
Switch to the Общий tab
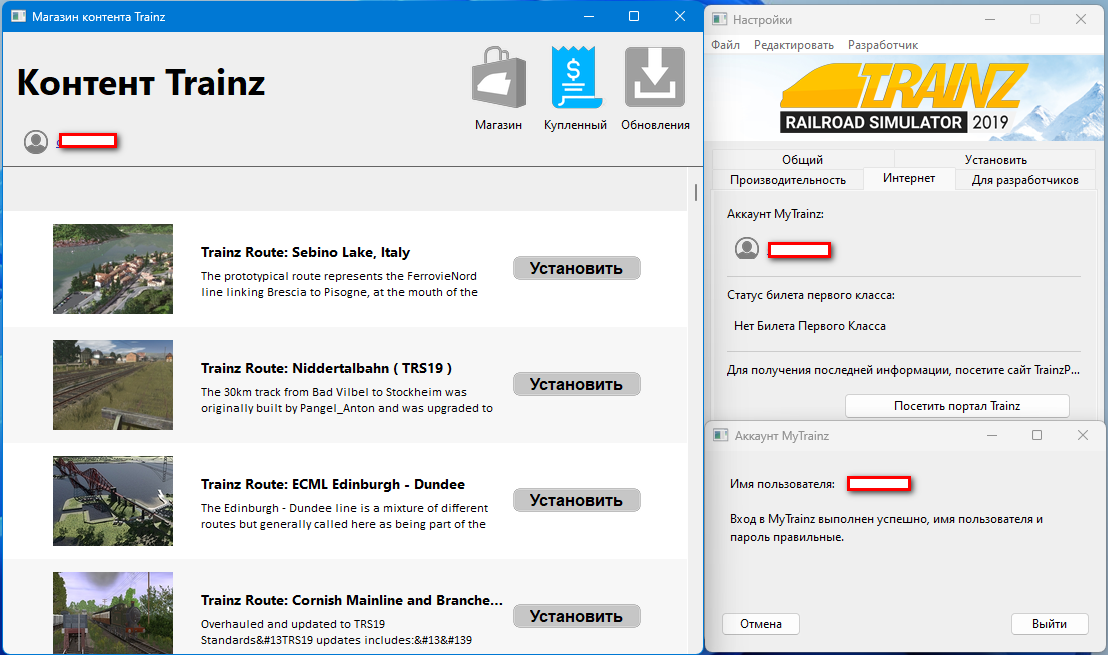[x=803, y=160]
